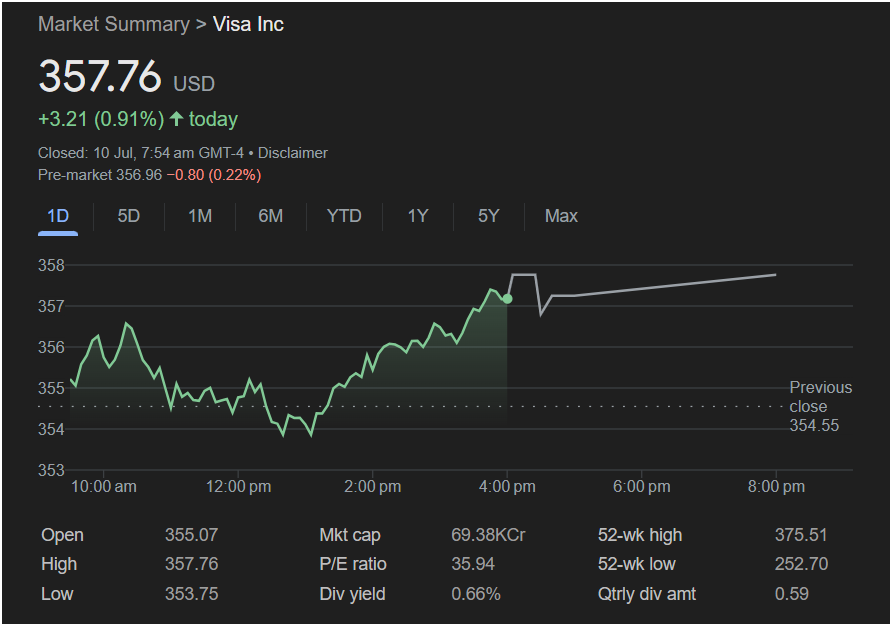The image size is (892, 626).
Task: Click the P/E ratio label
Action: pos(353,564)
